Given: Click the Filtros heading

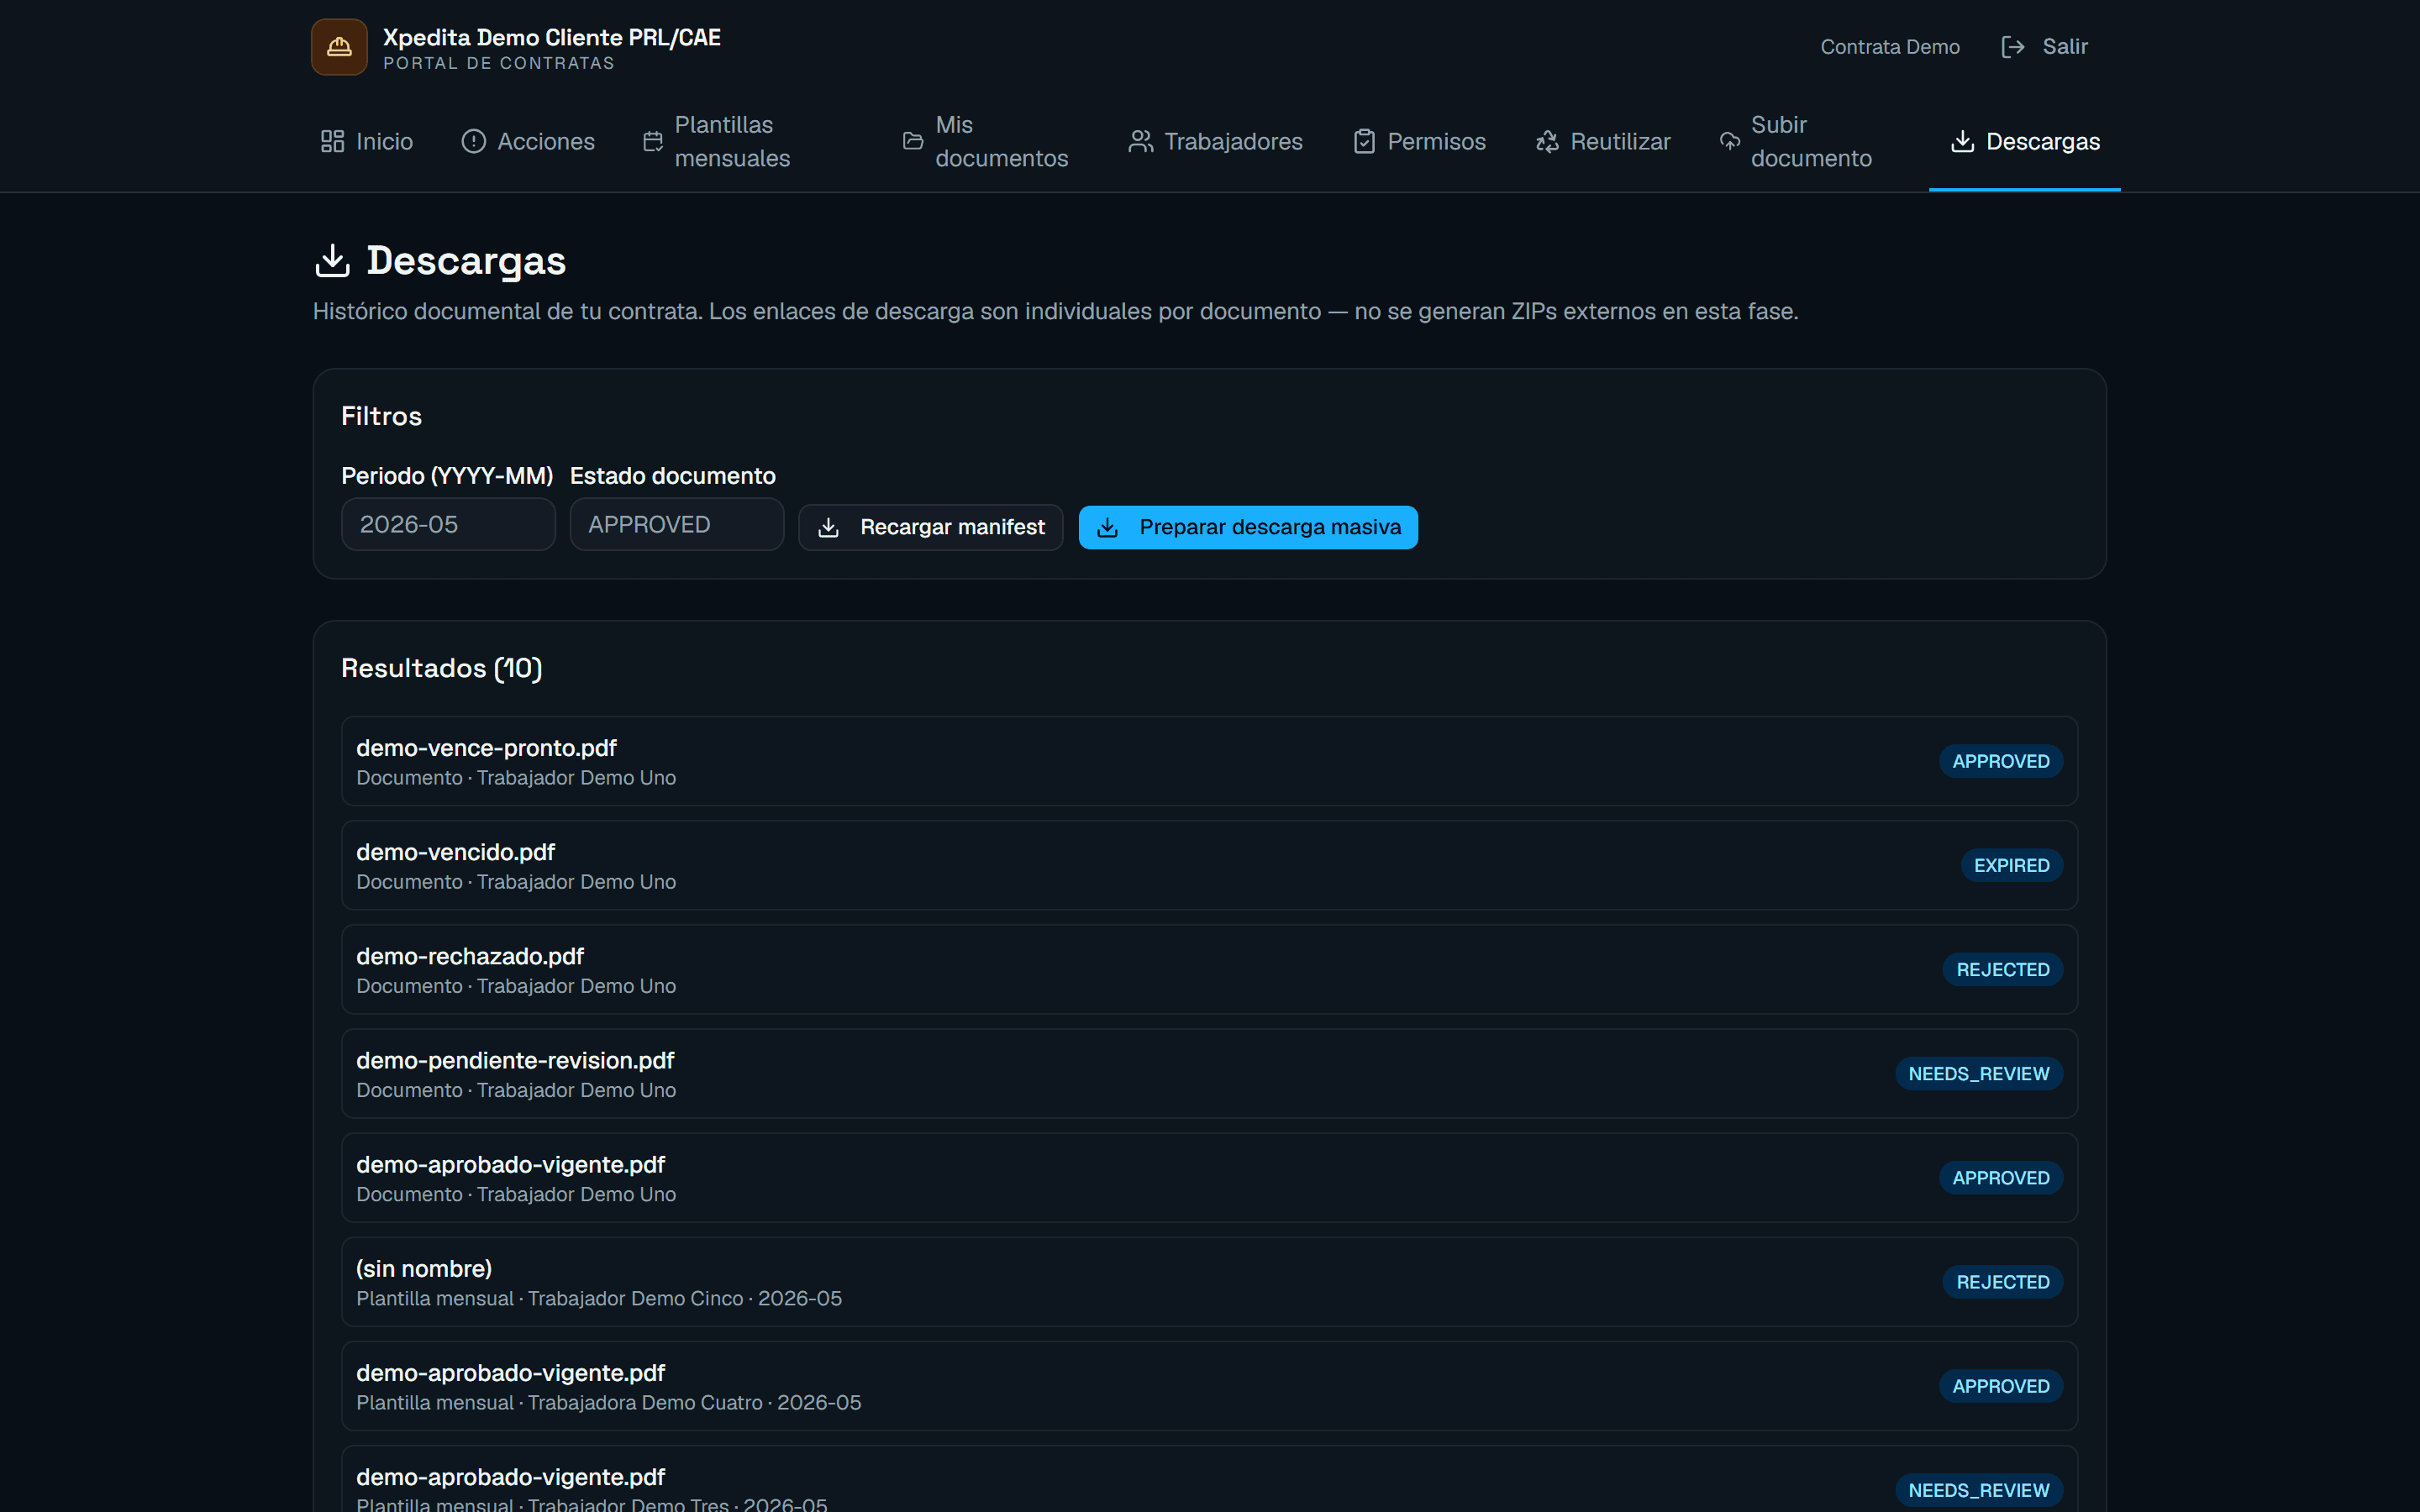Looking at the screenshot, I should (x=381, y=416).
